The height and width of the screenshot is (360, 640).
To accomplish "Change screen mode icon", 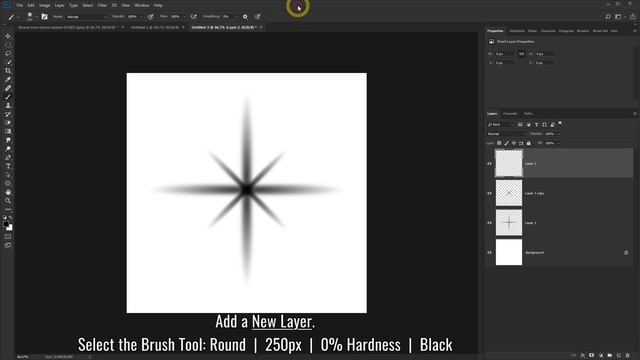I will (8, 245).
